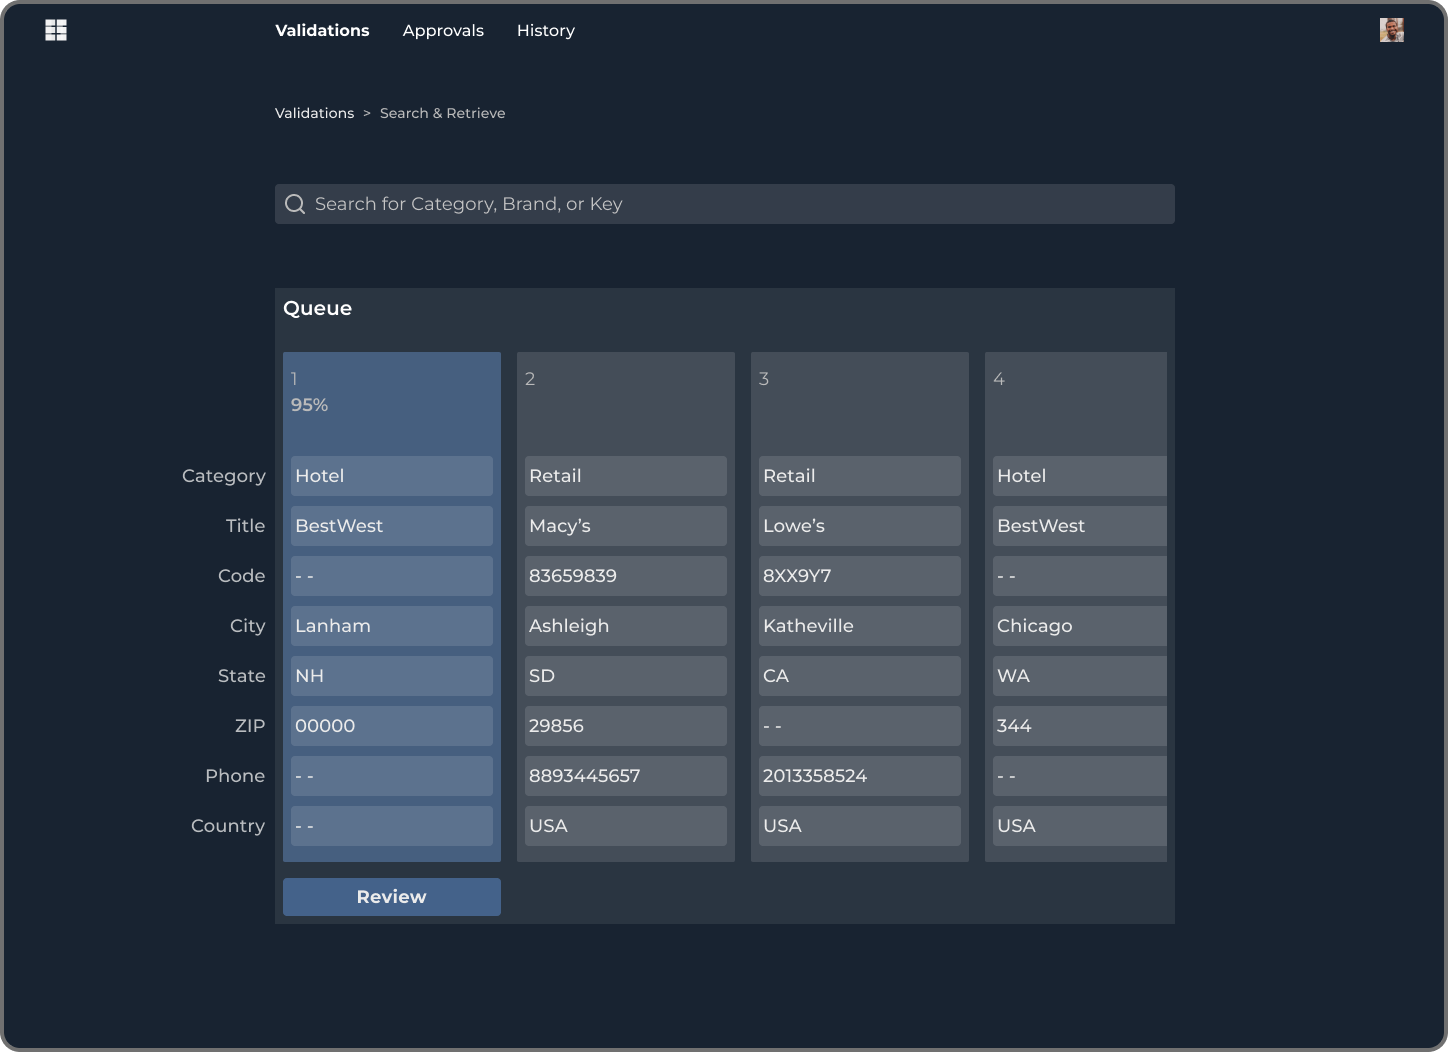Viewport: 1448px width, 1052px height.
Task: Click the search magnifier icon
Action: [295, 204]
